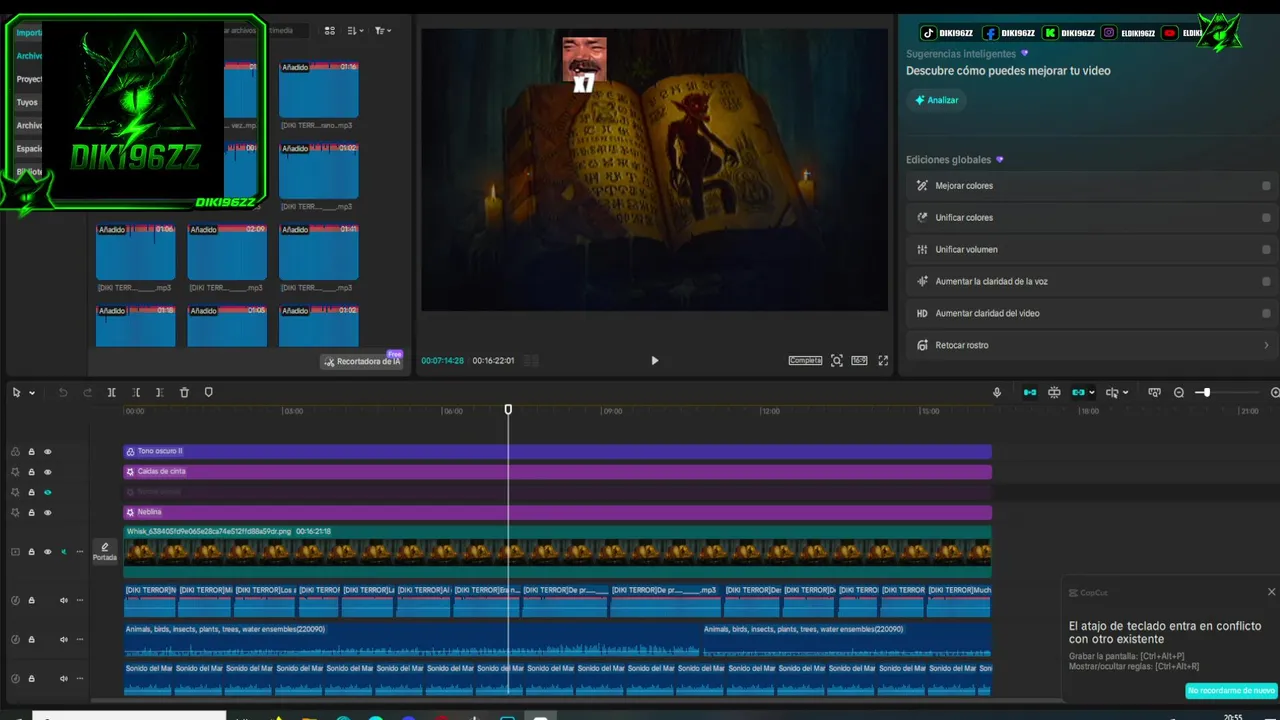Click the Analizar button
The width and height of the screenshot is (1280, 720).
tap(936, 100)
